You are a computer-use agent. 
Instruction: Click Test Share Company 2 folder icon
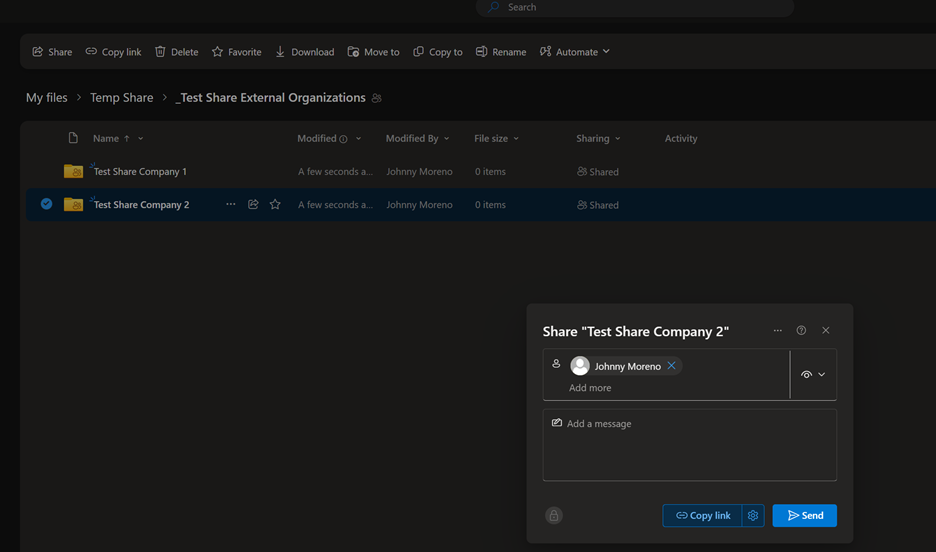pyautogui.click(x=73, y=204)
